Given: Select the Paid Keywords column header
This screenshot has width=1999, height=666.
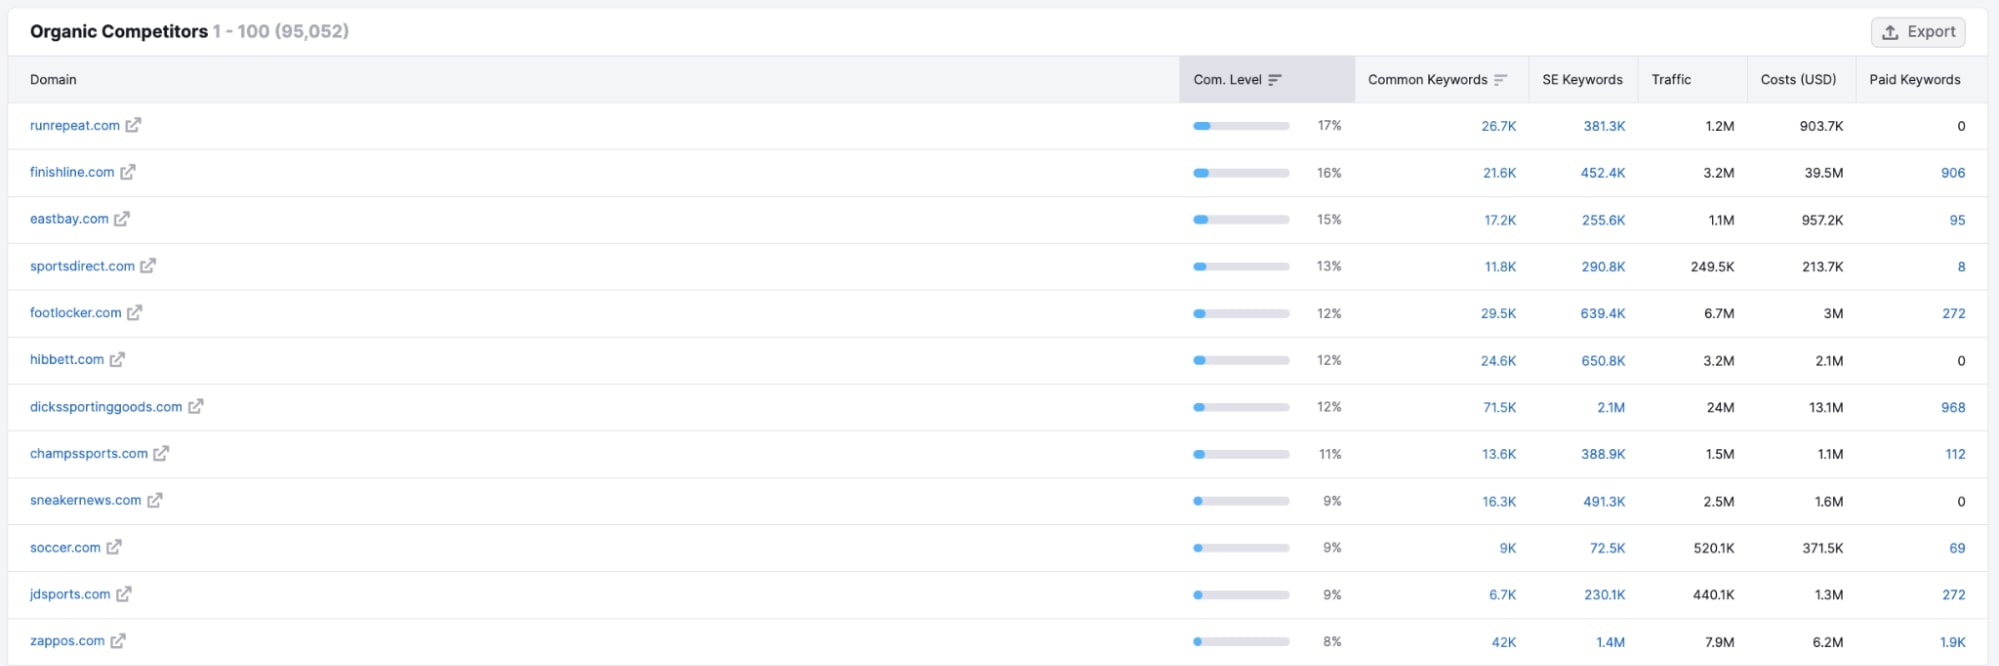Looking at the screenshot, I should [x=1914, y=80].
